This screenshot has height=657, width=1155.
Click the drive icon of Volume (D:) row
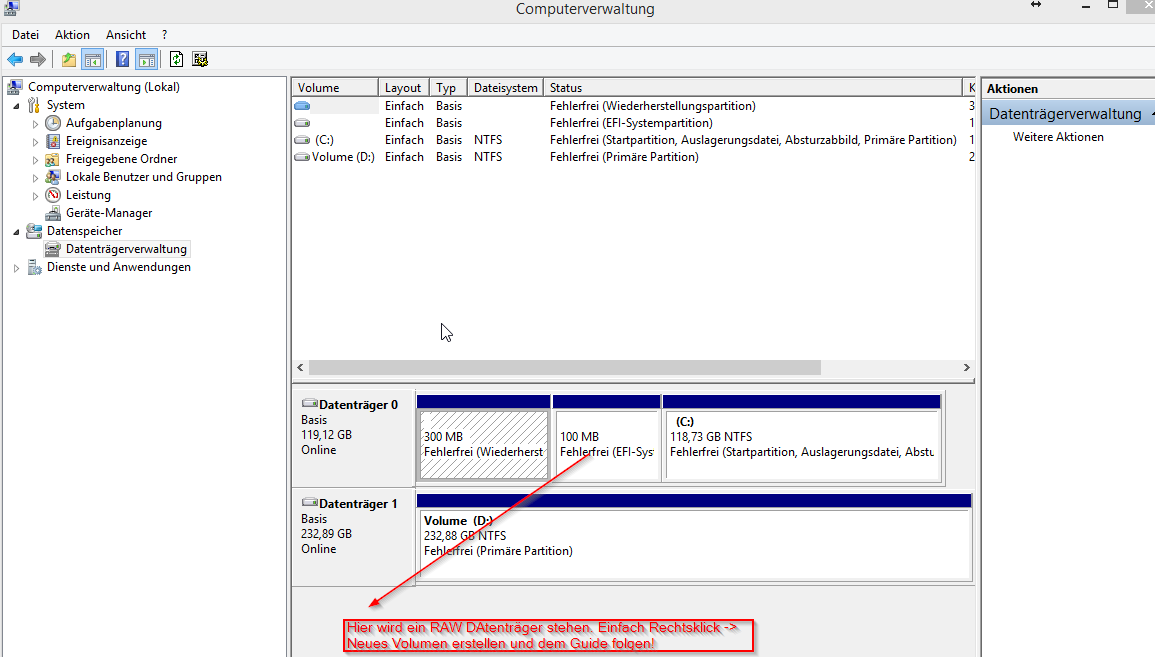302,157
